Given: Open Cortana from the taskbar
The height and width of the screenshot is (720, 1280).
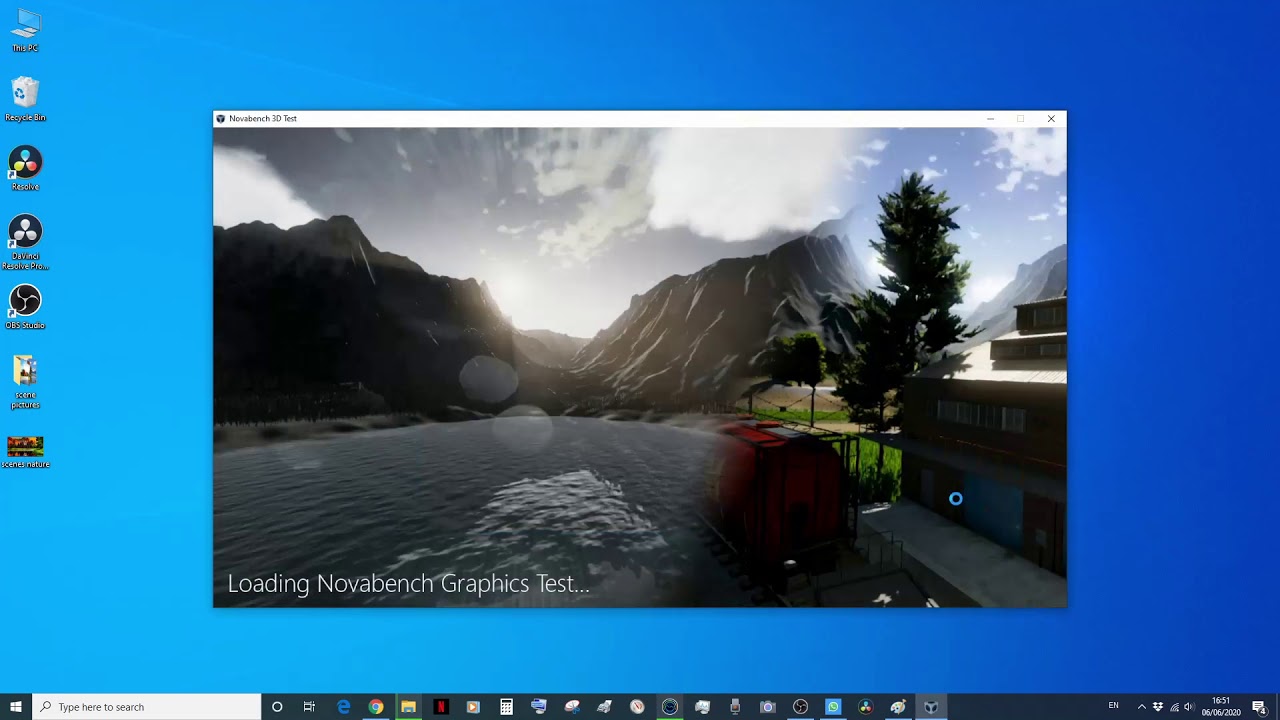Looking at the screenshot, I should 277,707.
